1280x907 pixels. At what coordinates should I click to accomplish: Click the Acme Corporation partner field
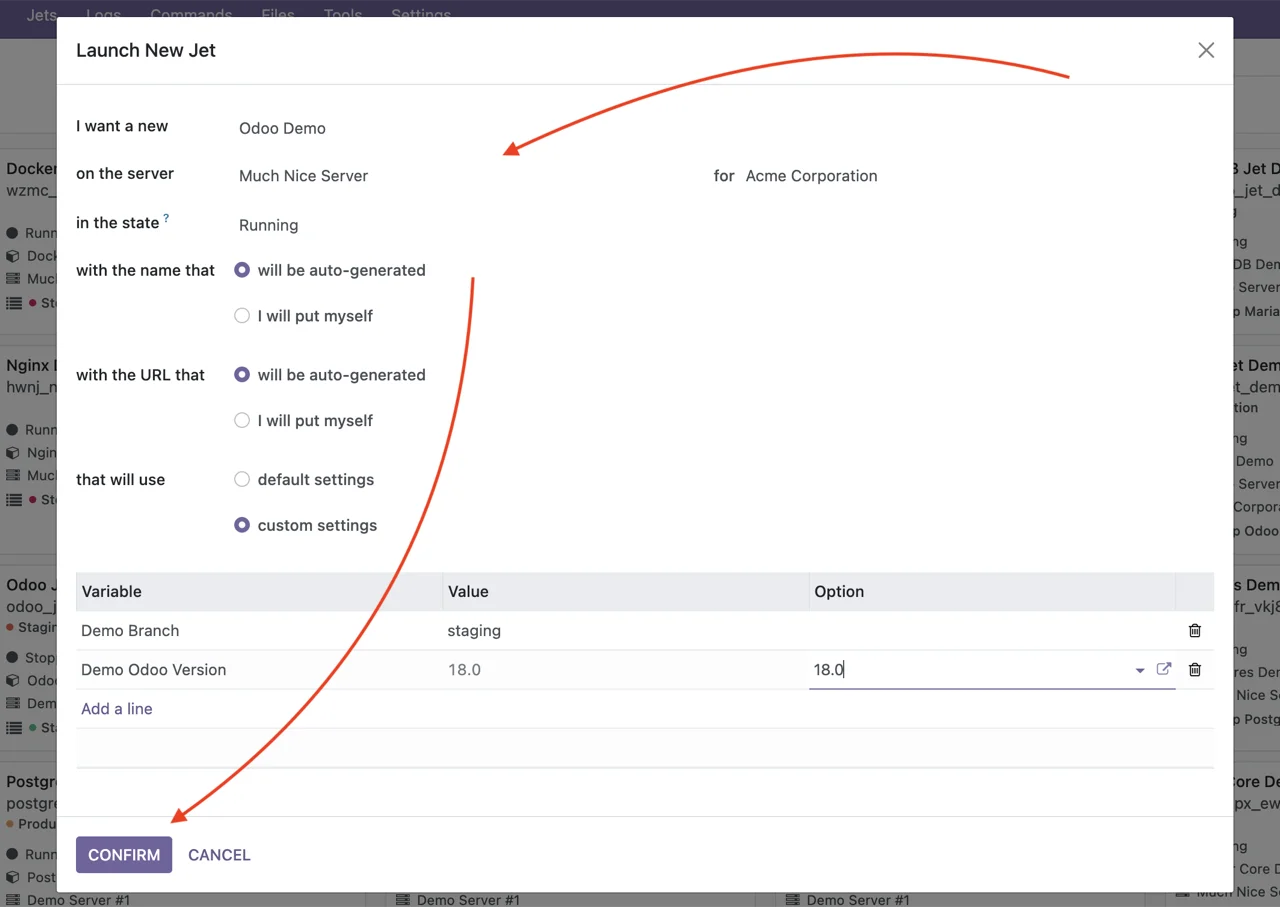(x=811, y=176)
